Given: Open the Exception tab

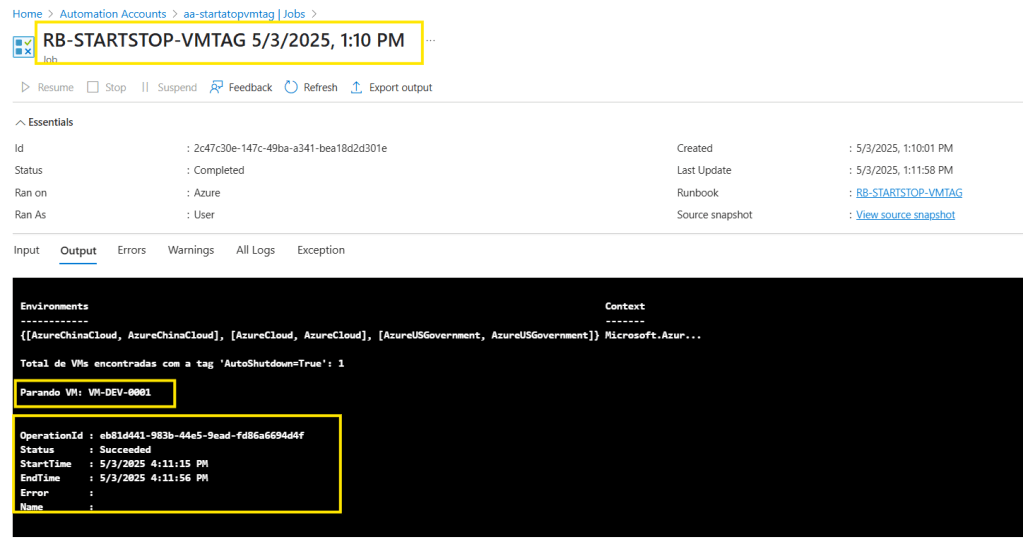Looking at the screenshot, I should coord(321,250).
